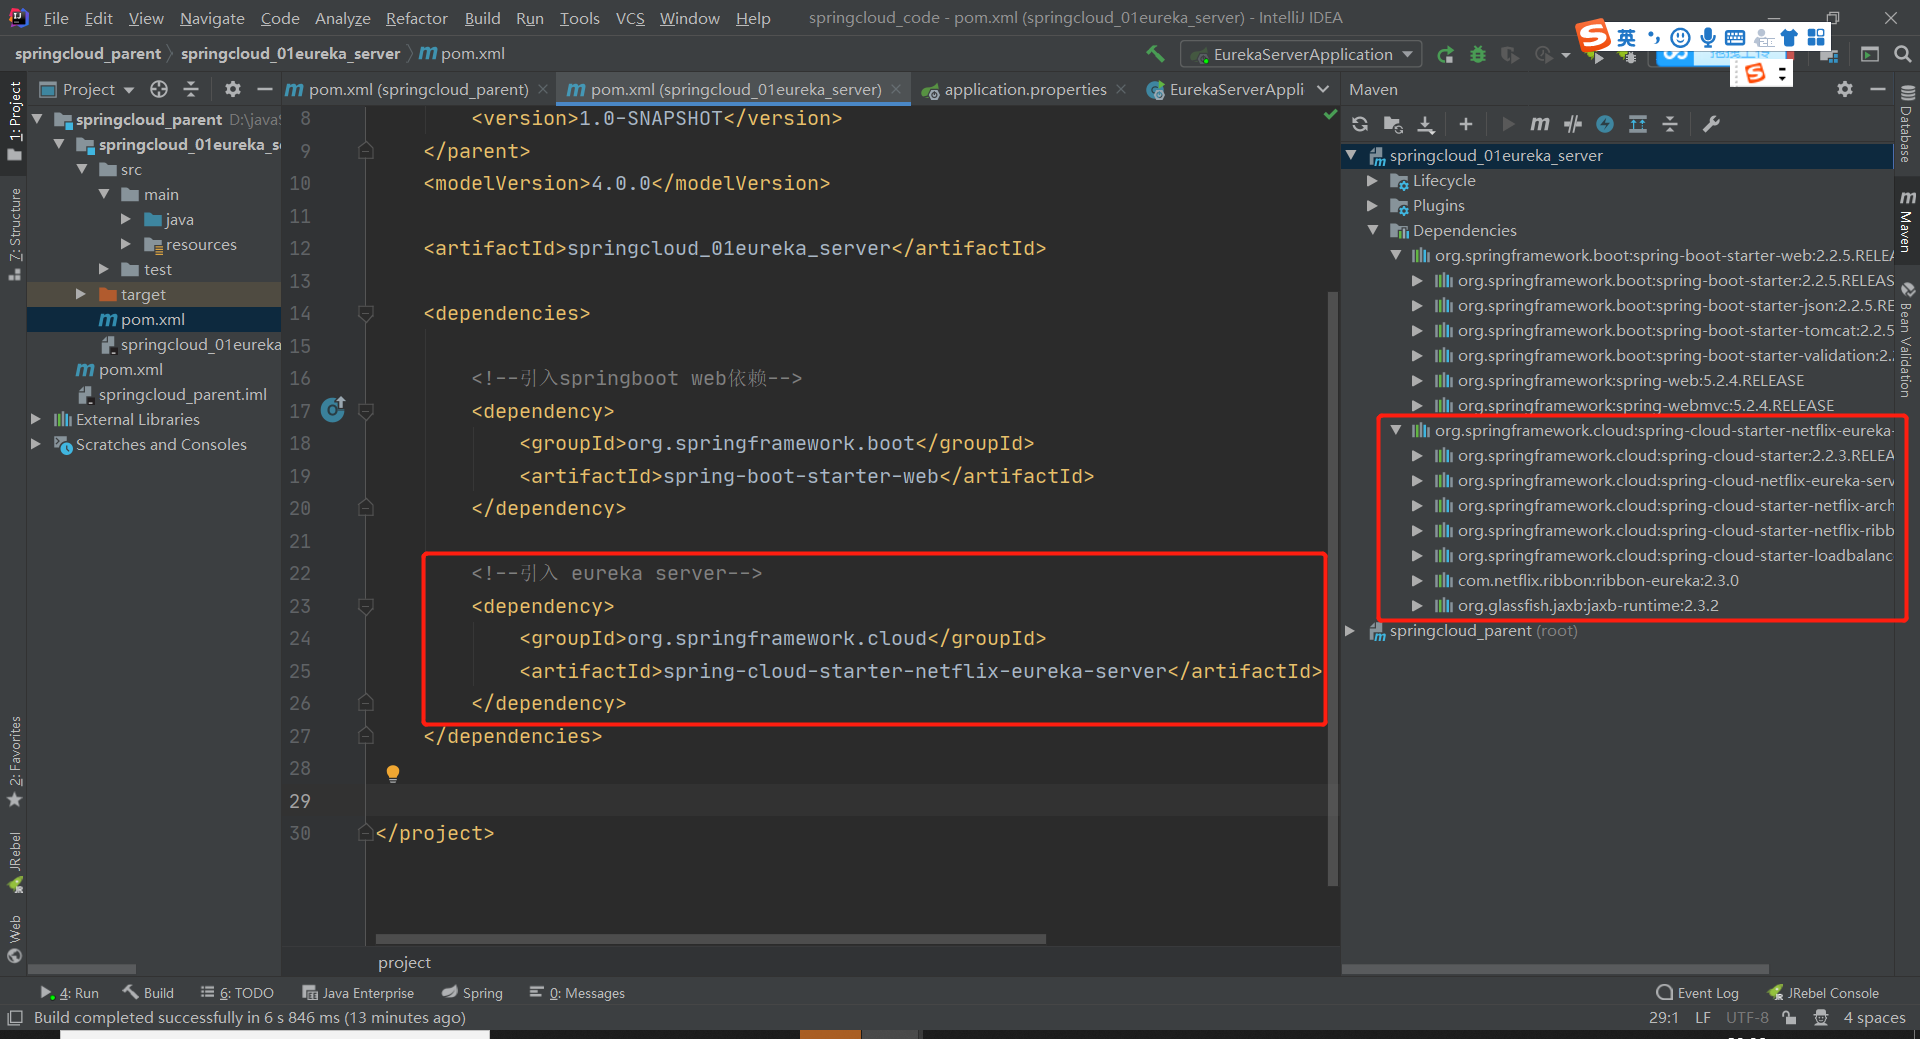This screenshot has width=1920, height=1039.
Task: Open the Event Log
Action: pos(1697,993)
